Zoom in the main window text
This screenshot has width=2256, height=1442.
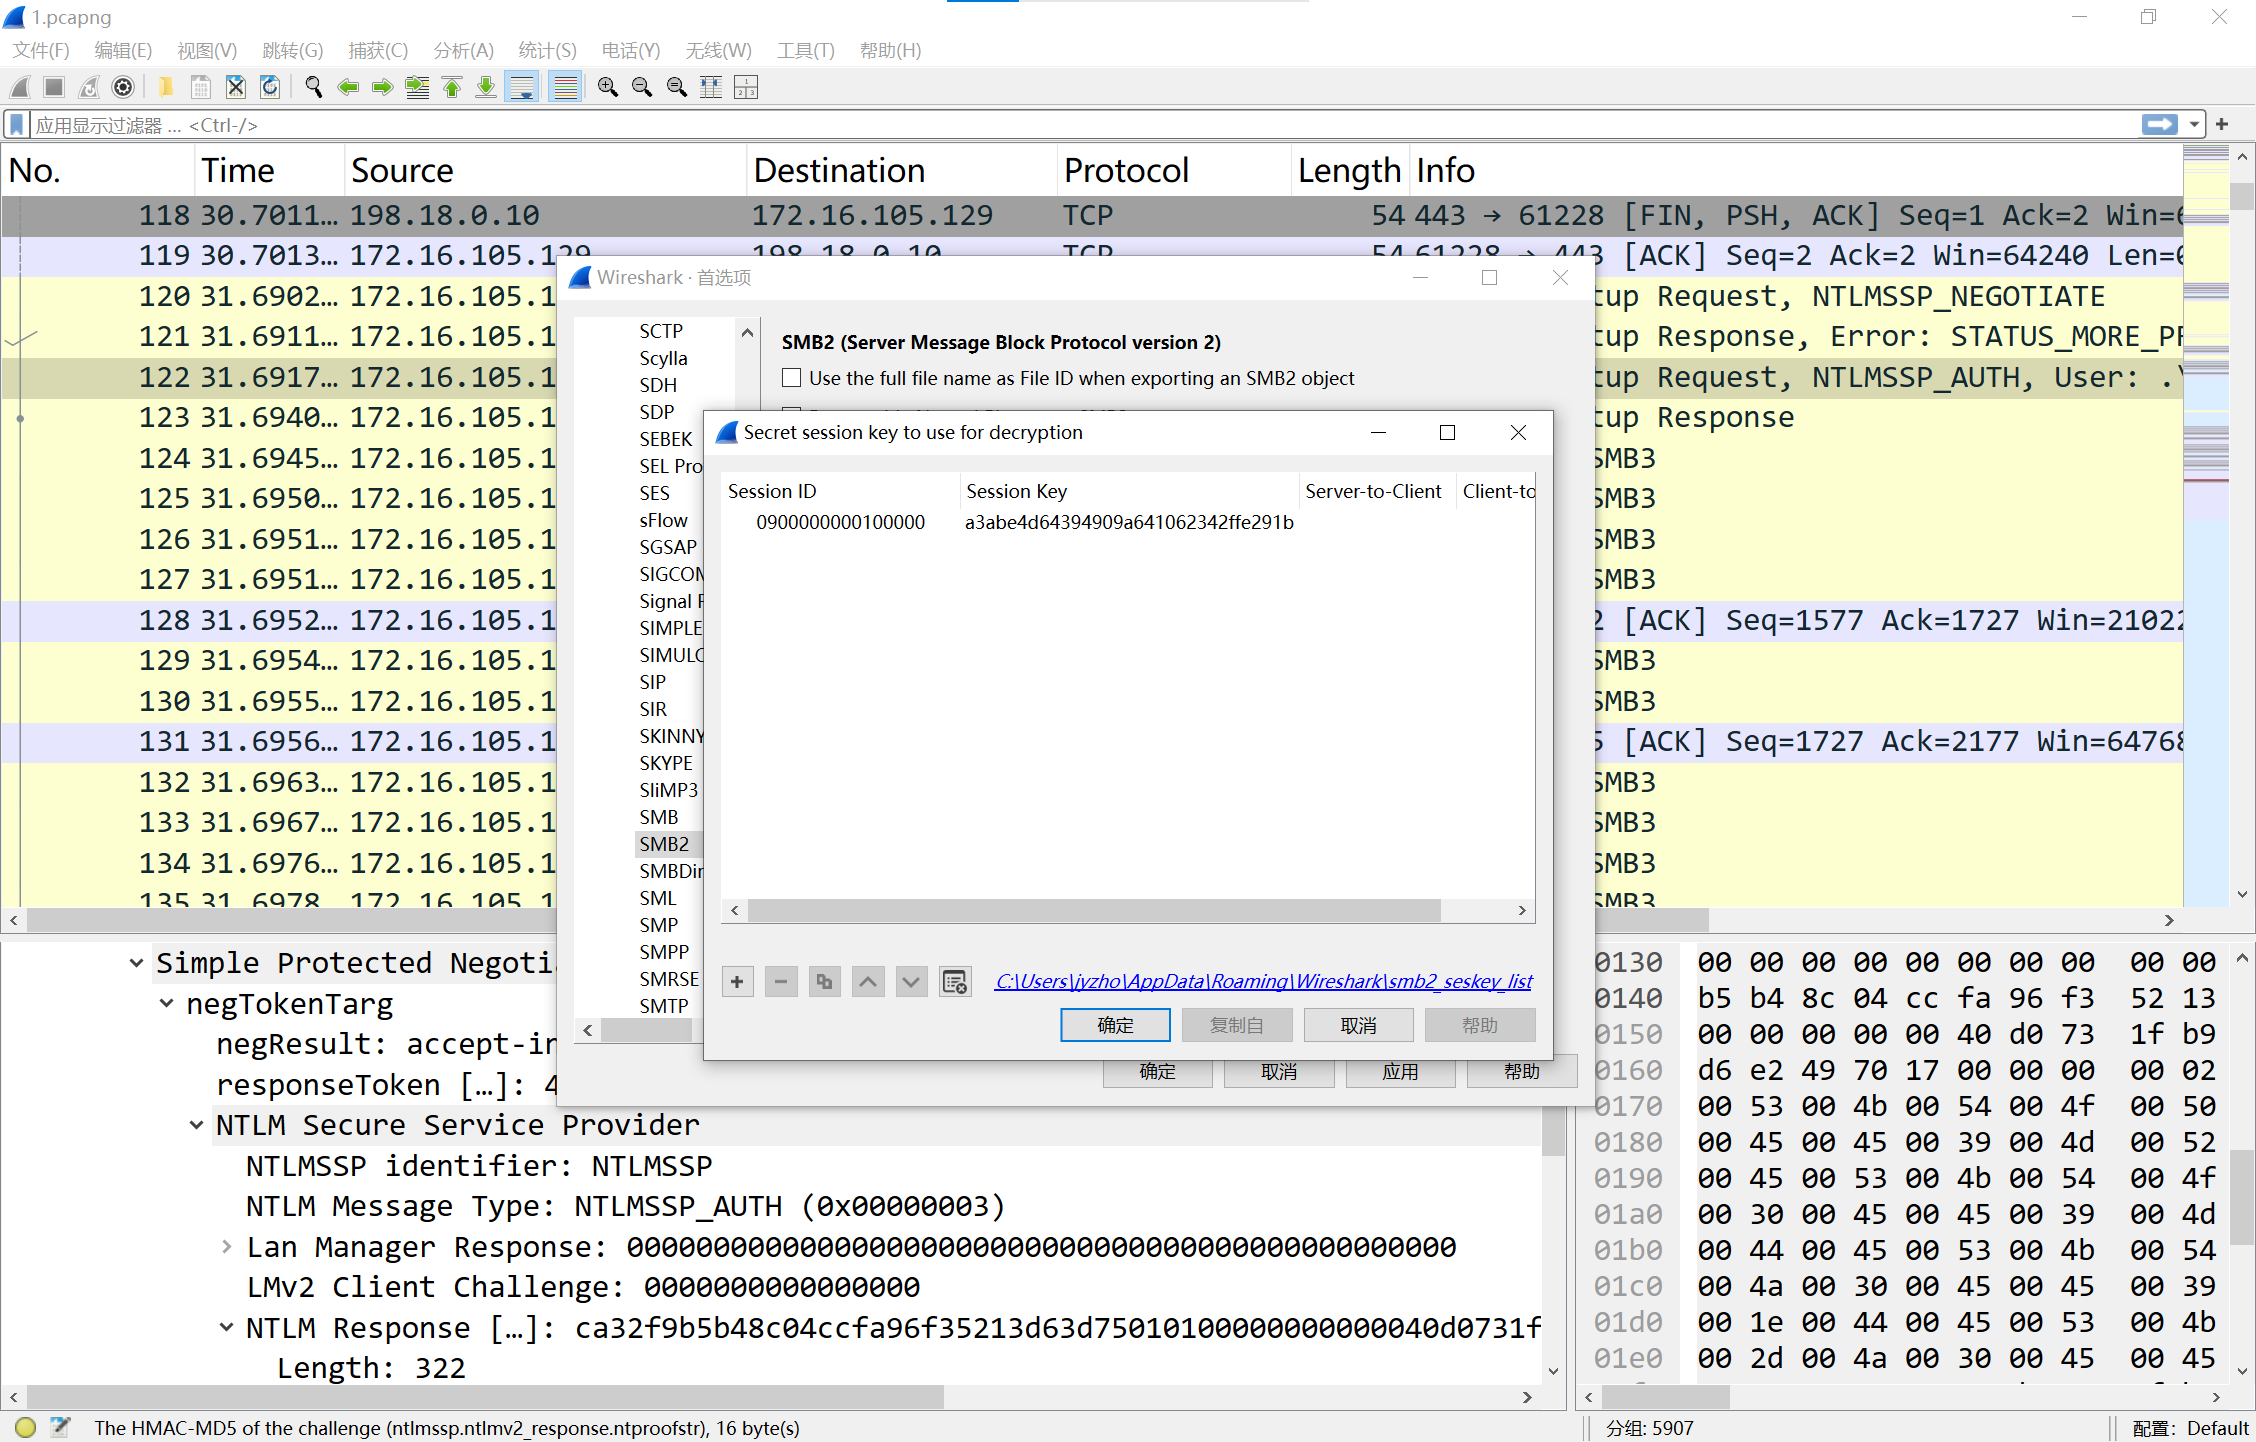pyautogui.click(x=607, y=88)
